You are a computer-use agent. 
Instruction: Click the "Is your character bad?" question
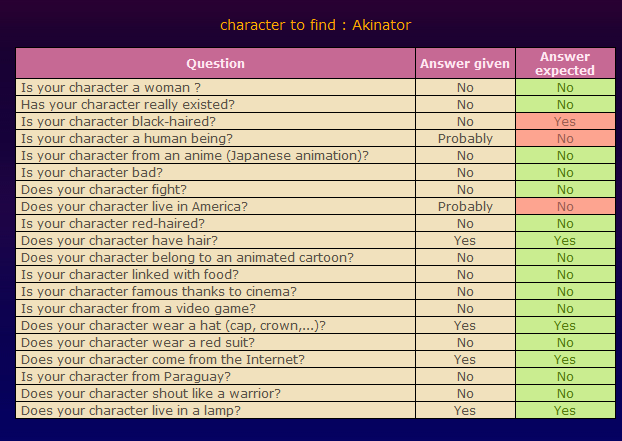pos(95,172)
